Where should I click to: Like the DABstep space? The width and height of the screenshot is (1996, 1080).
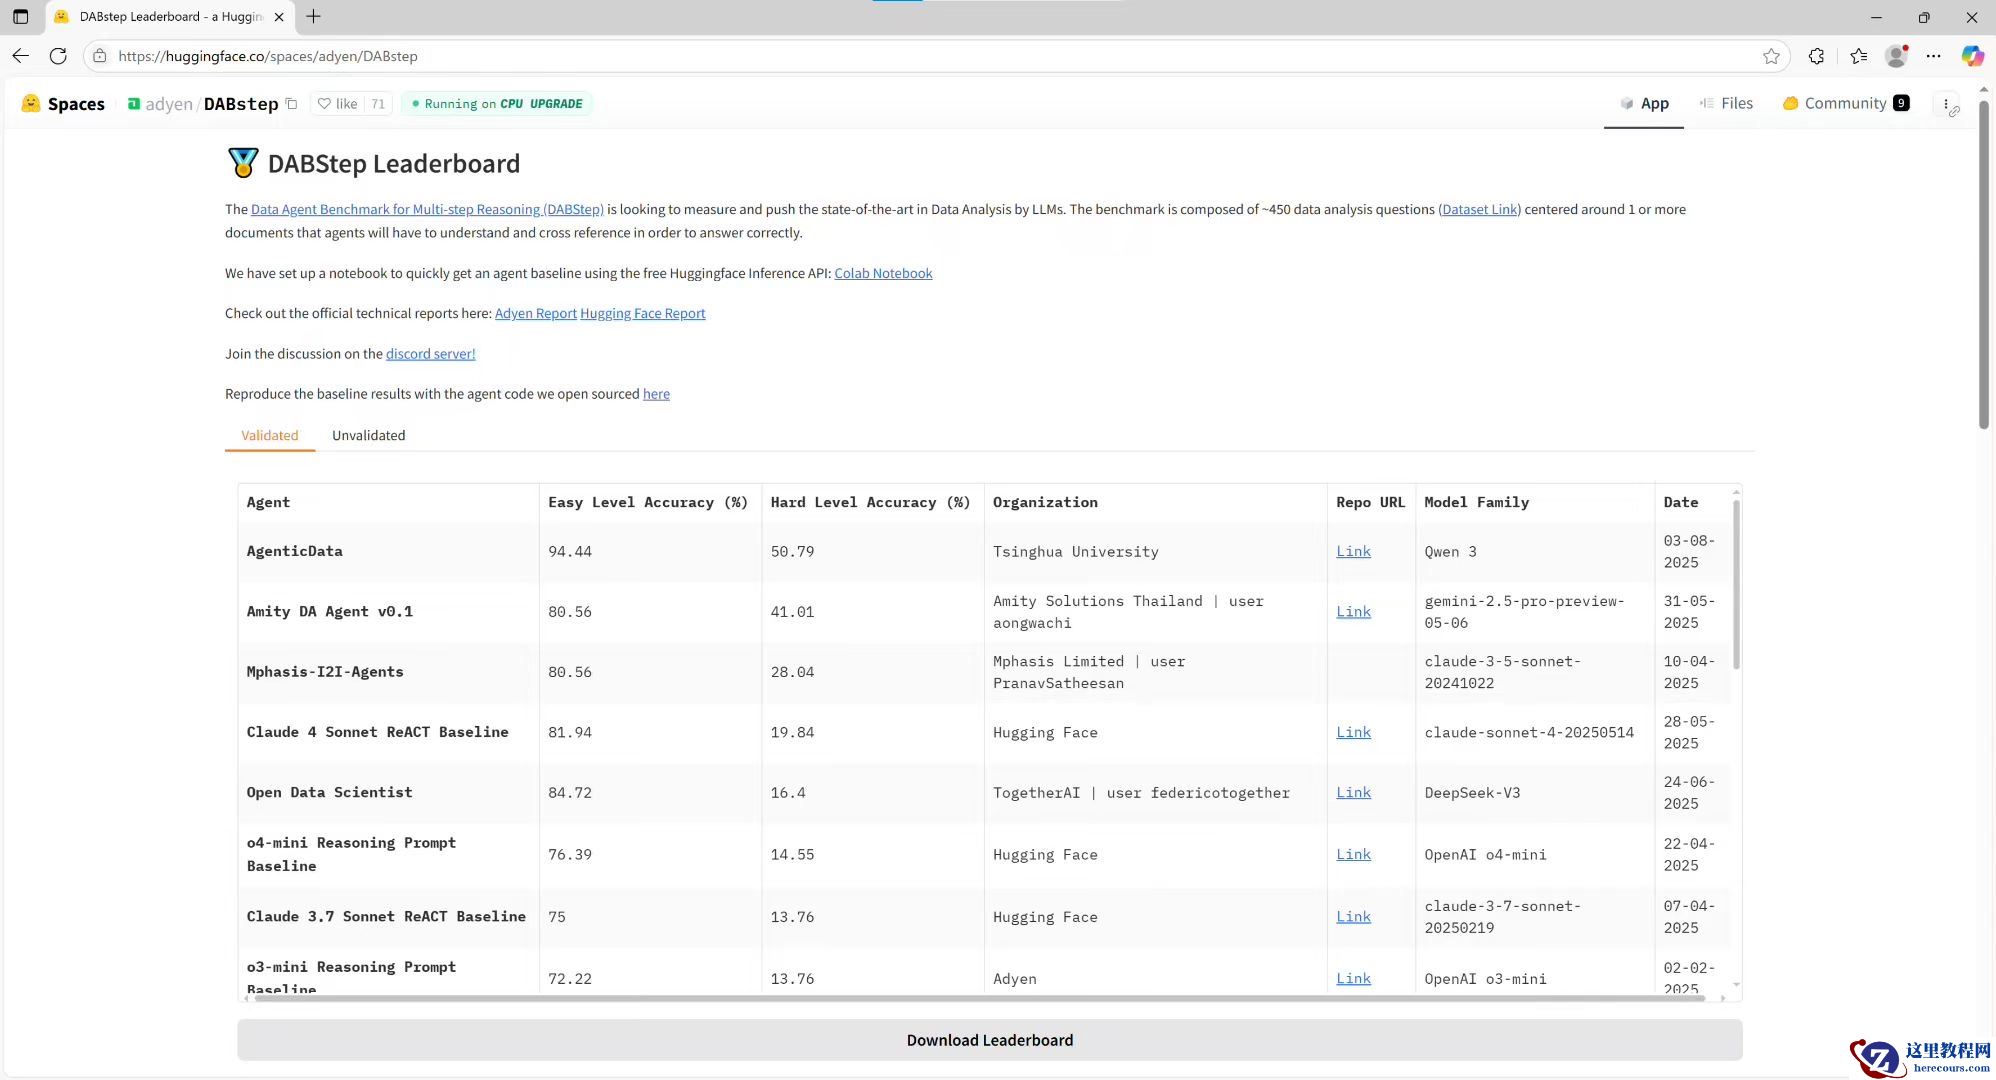click(338, 104)
